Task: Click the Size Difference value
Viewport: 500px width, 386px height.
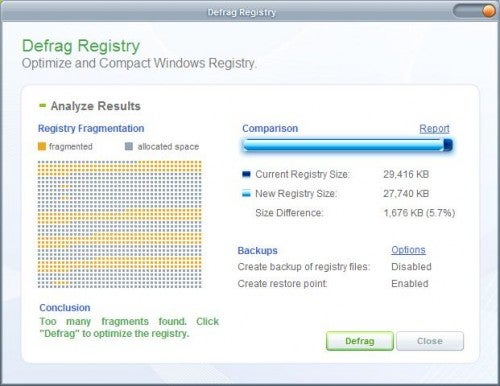Action: coord(419,213)
